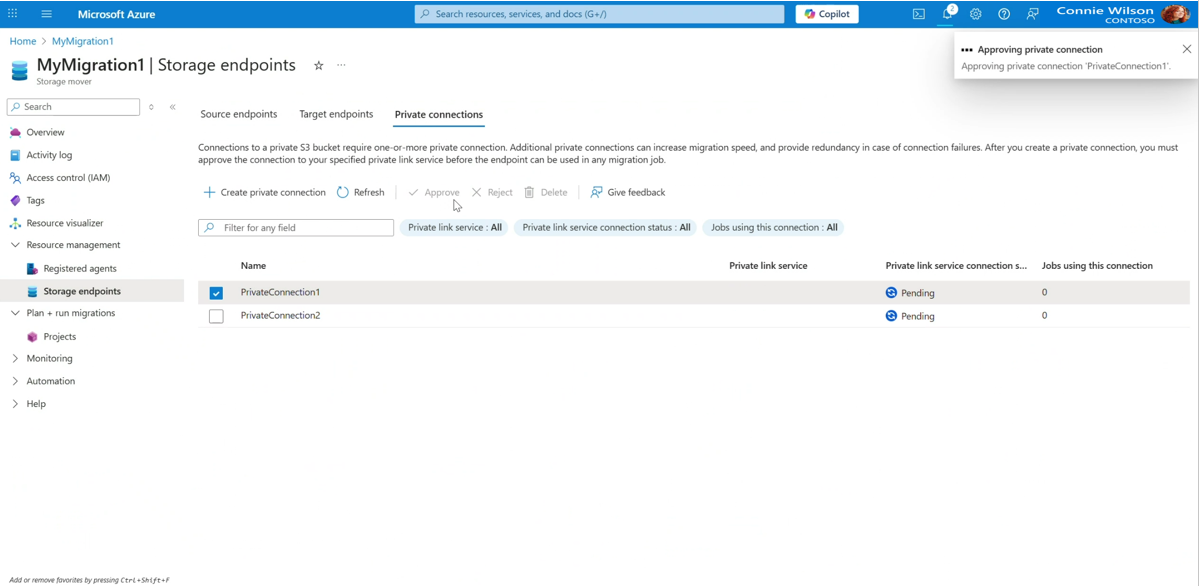
Task: Click the Delete toolbar button
Action: (x=546, y=193)
